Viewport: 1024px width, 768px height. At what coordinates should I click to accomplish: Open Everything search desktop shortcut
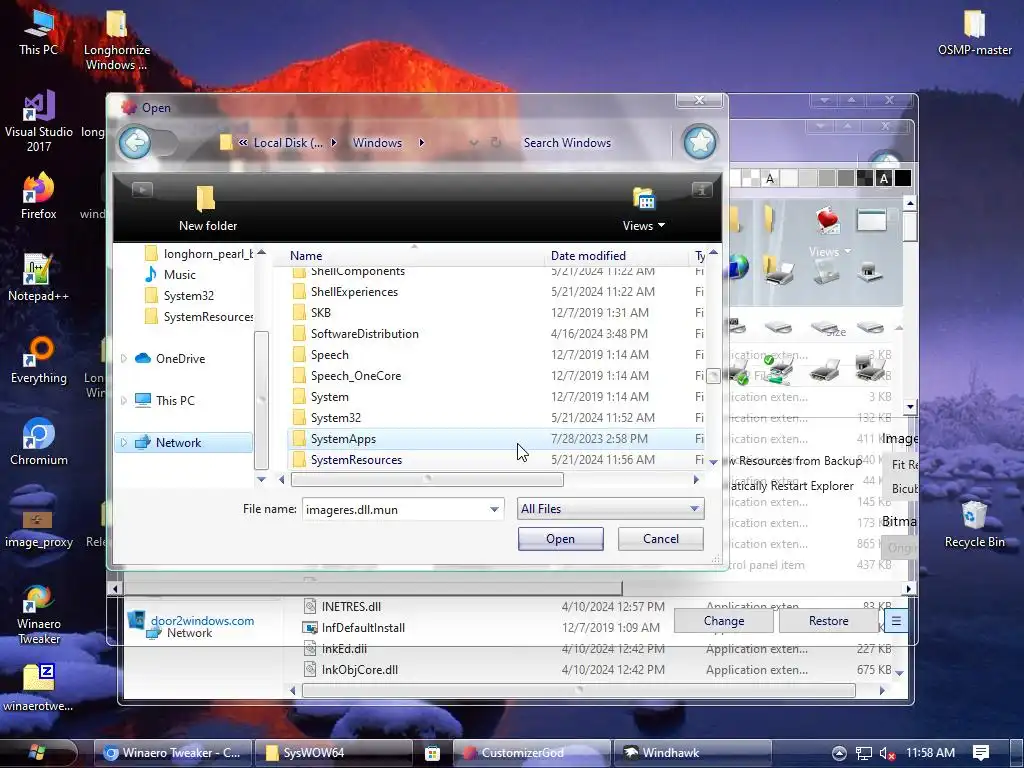point(39,360)
